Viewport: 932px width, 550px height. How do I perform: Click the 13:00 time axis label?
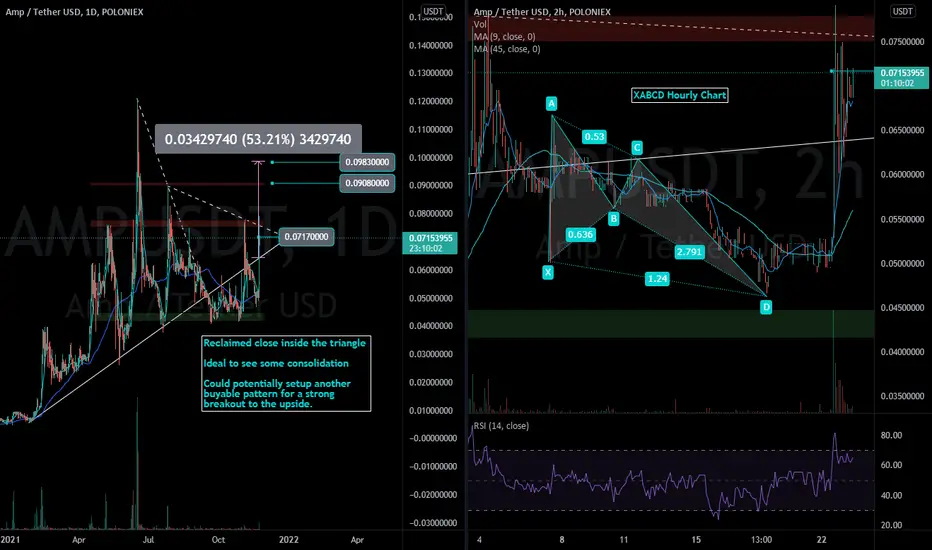click(x=761, y=540)
